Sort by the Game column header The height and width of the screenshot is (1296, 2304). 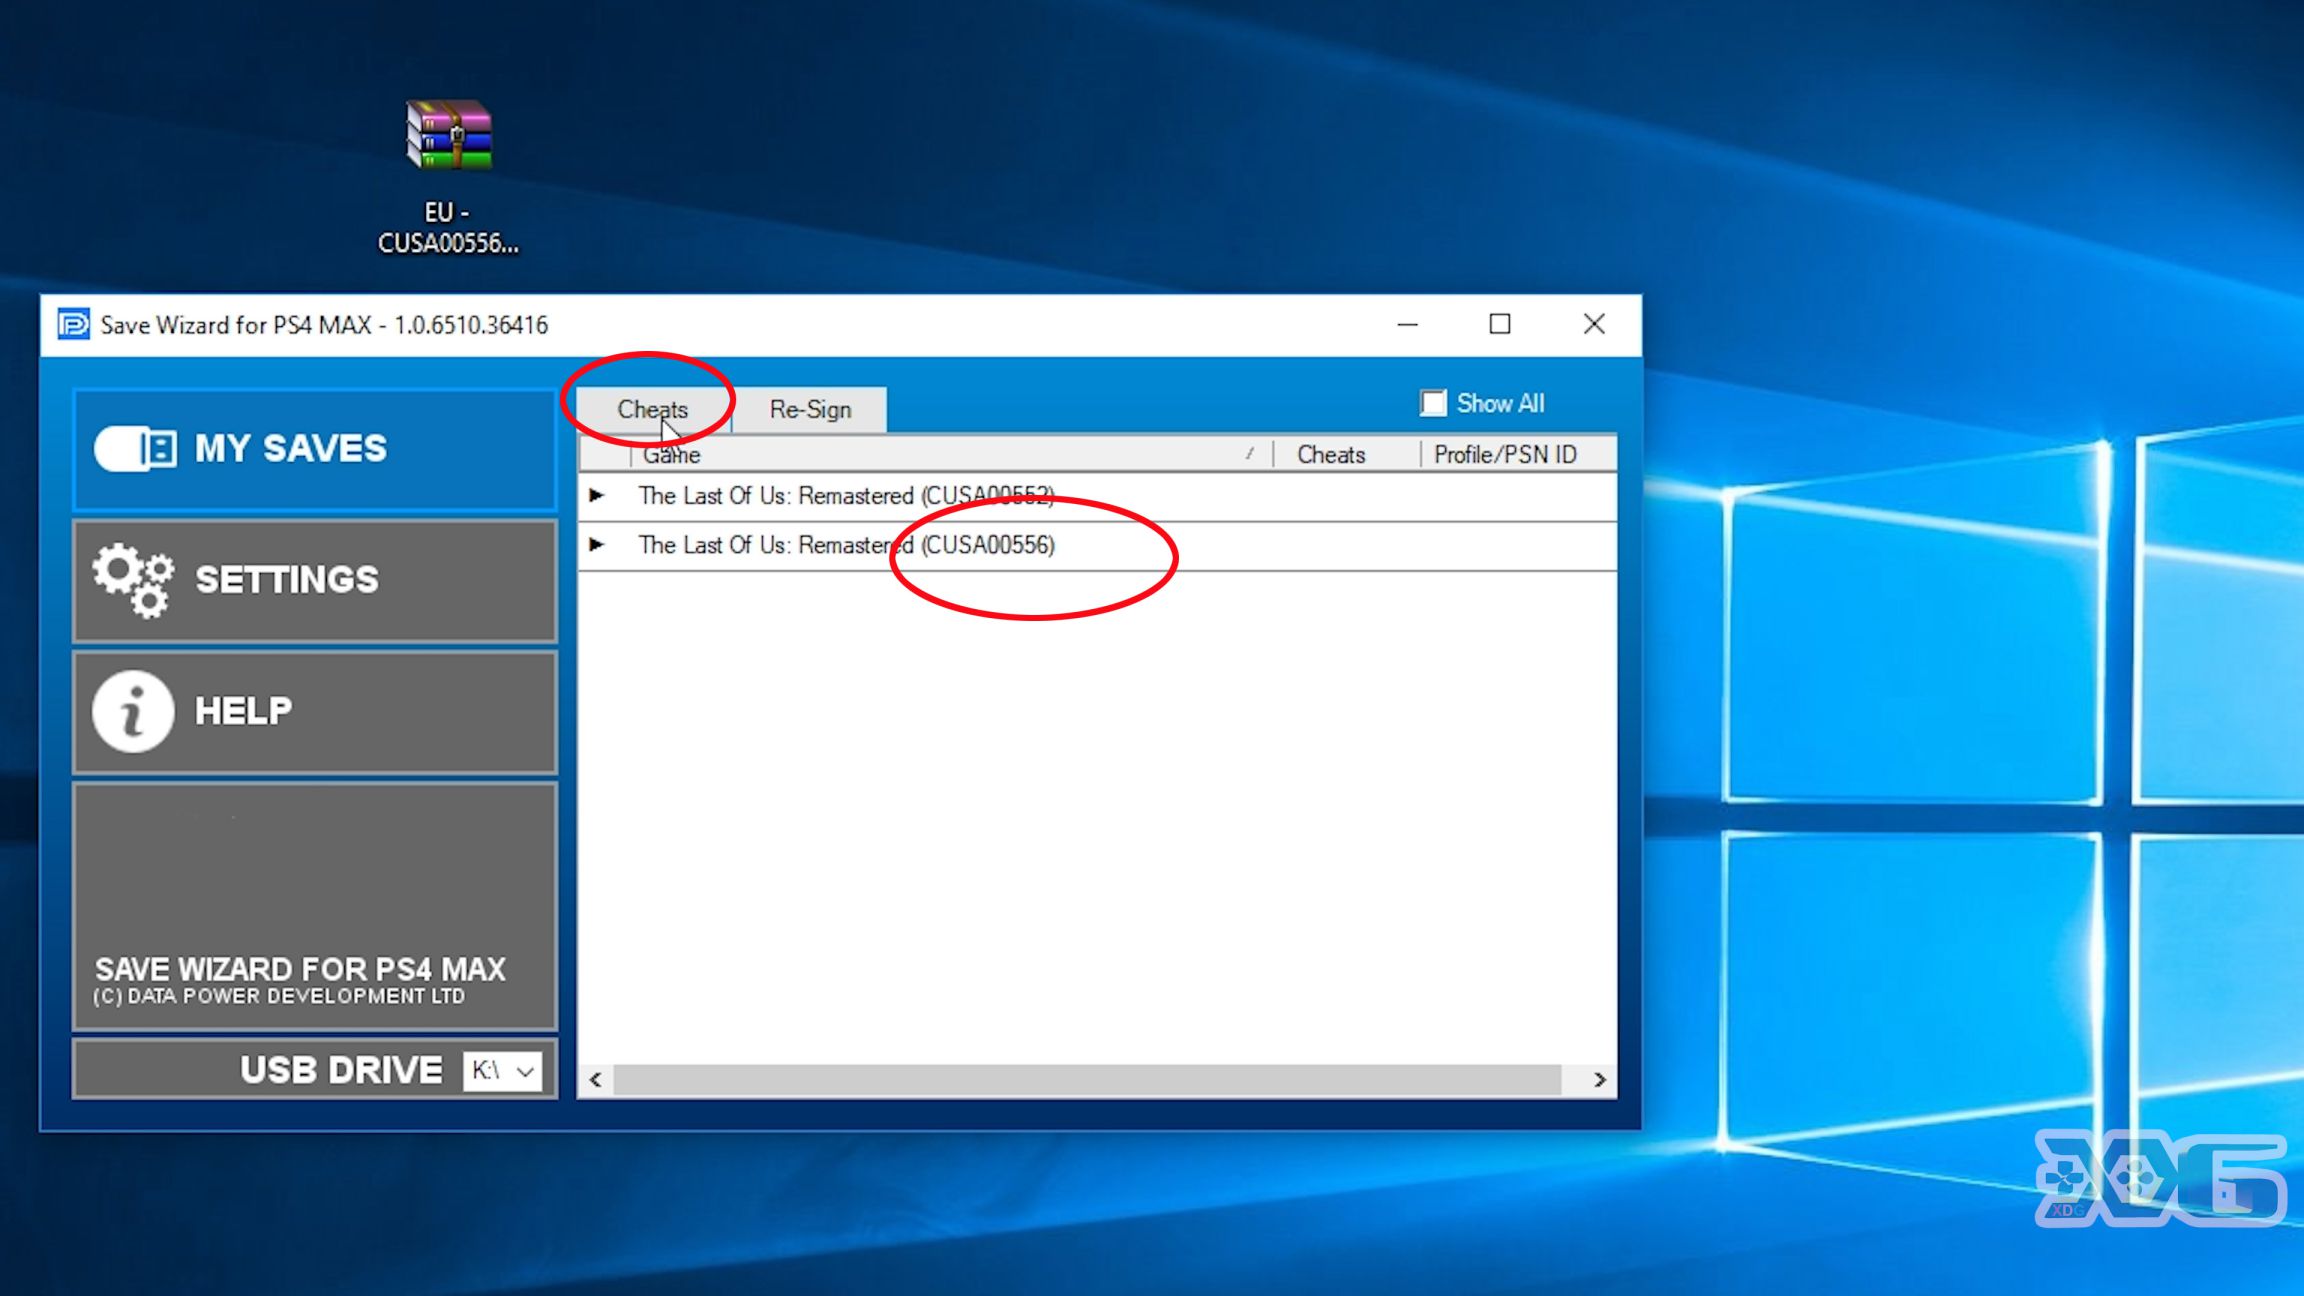(x=950, y=454)
